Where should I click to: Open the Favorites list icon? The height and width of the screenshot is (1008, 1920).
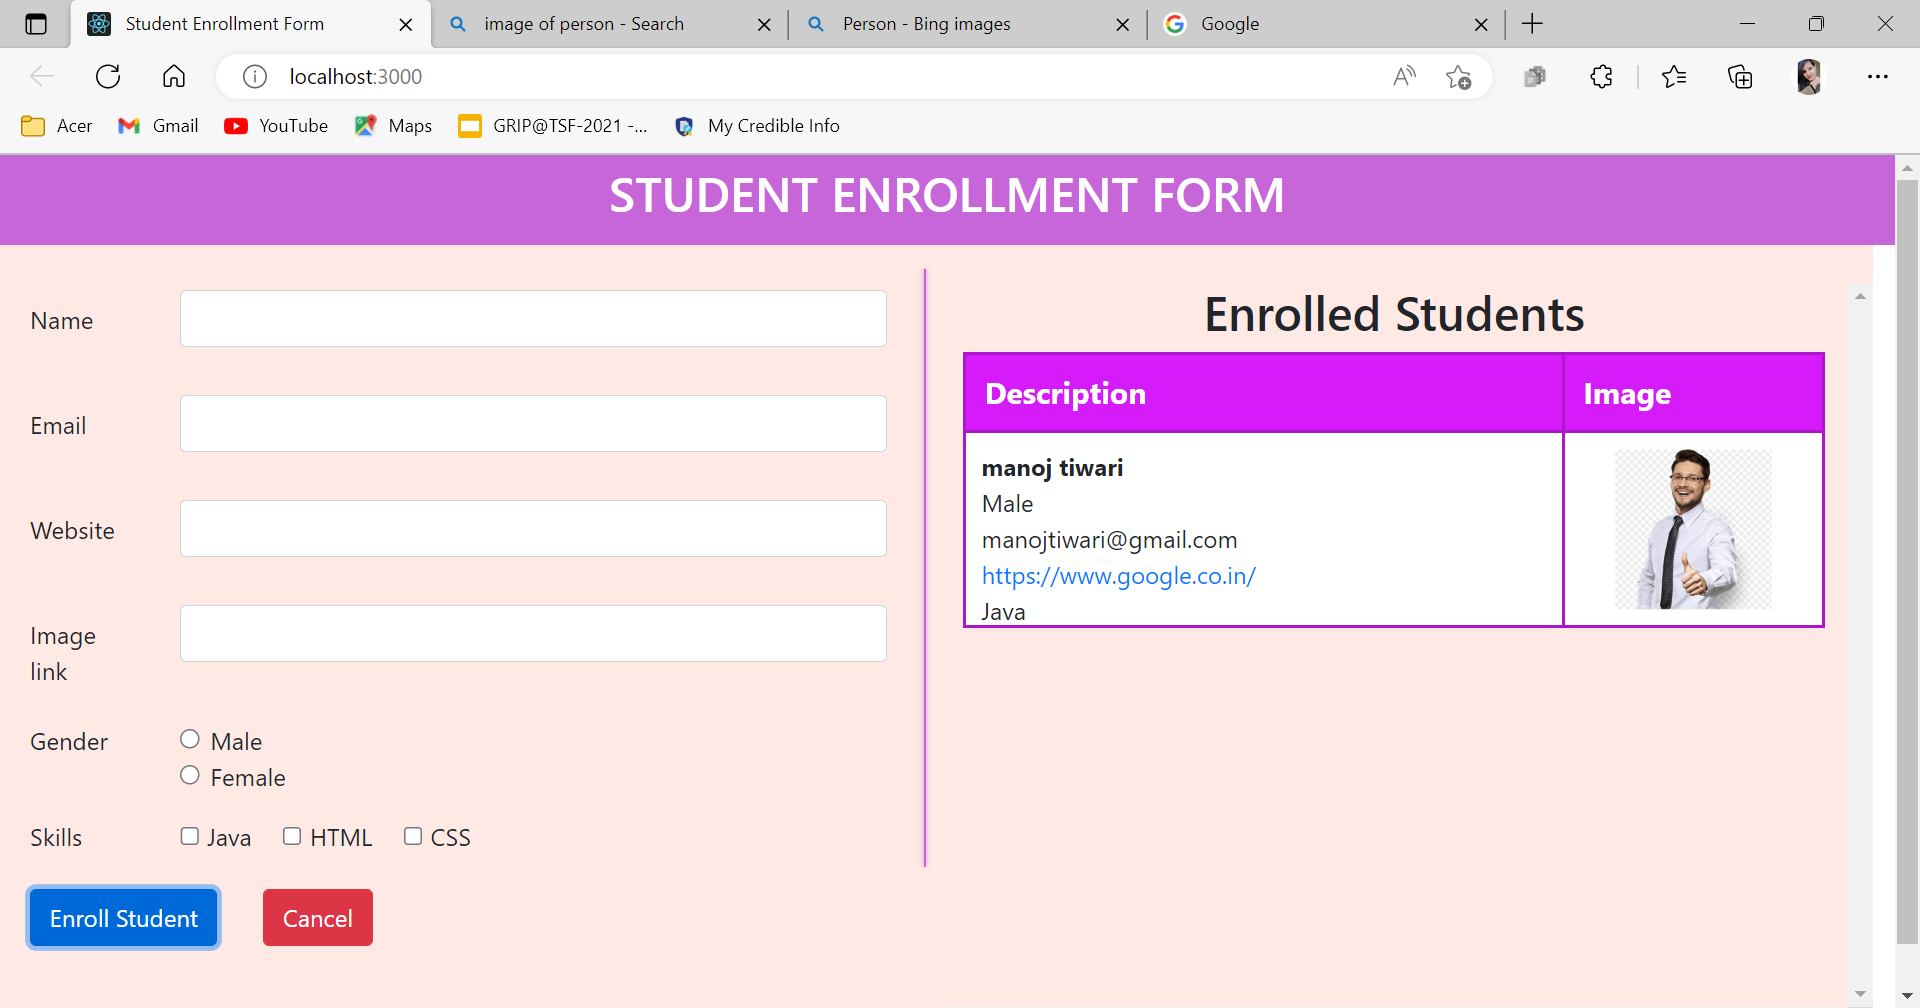click(1673, 76)
